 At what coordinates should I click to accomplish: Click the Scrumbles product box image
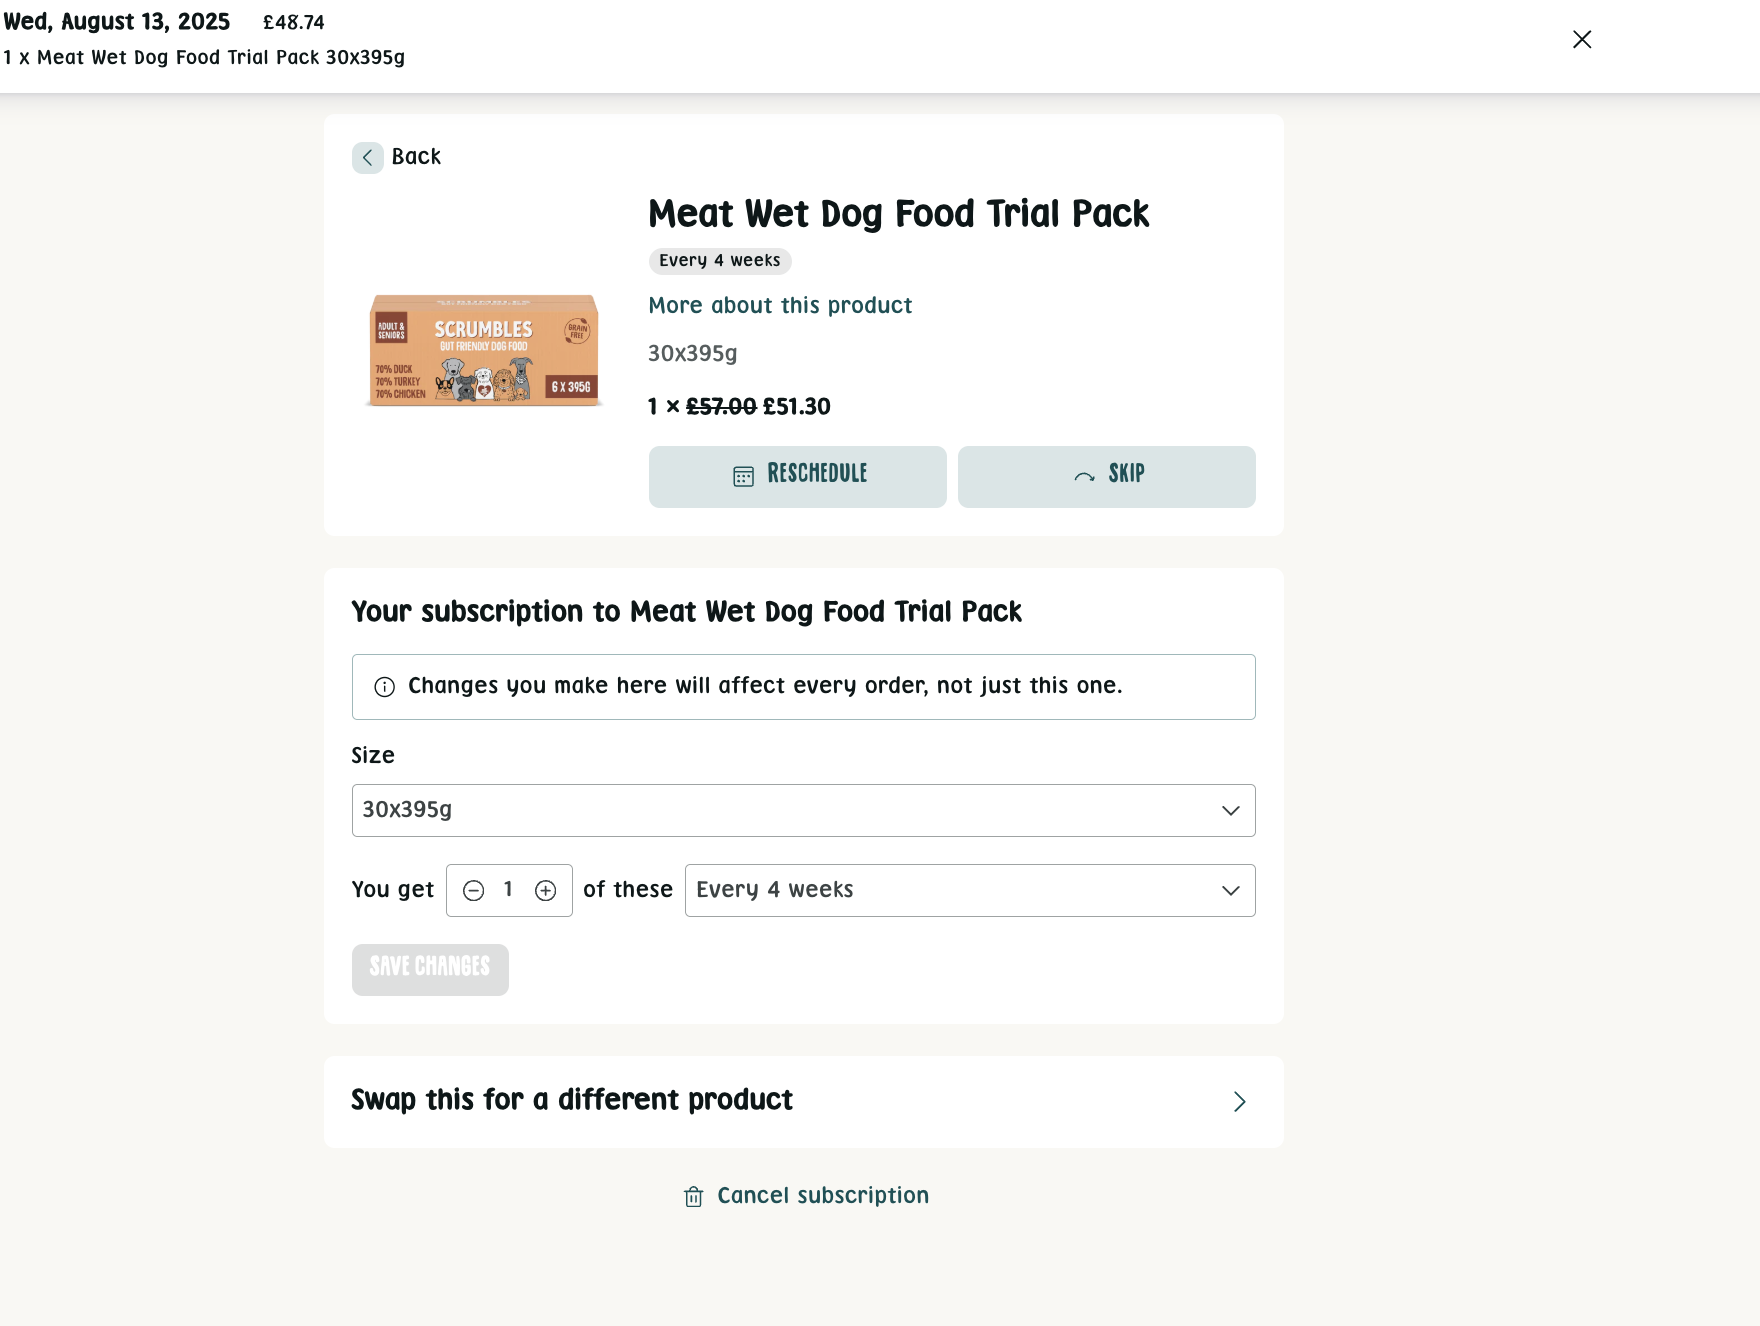(484, 350)
